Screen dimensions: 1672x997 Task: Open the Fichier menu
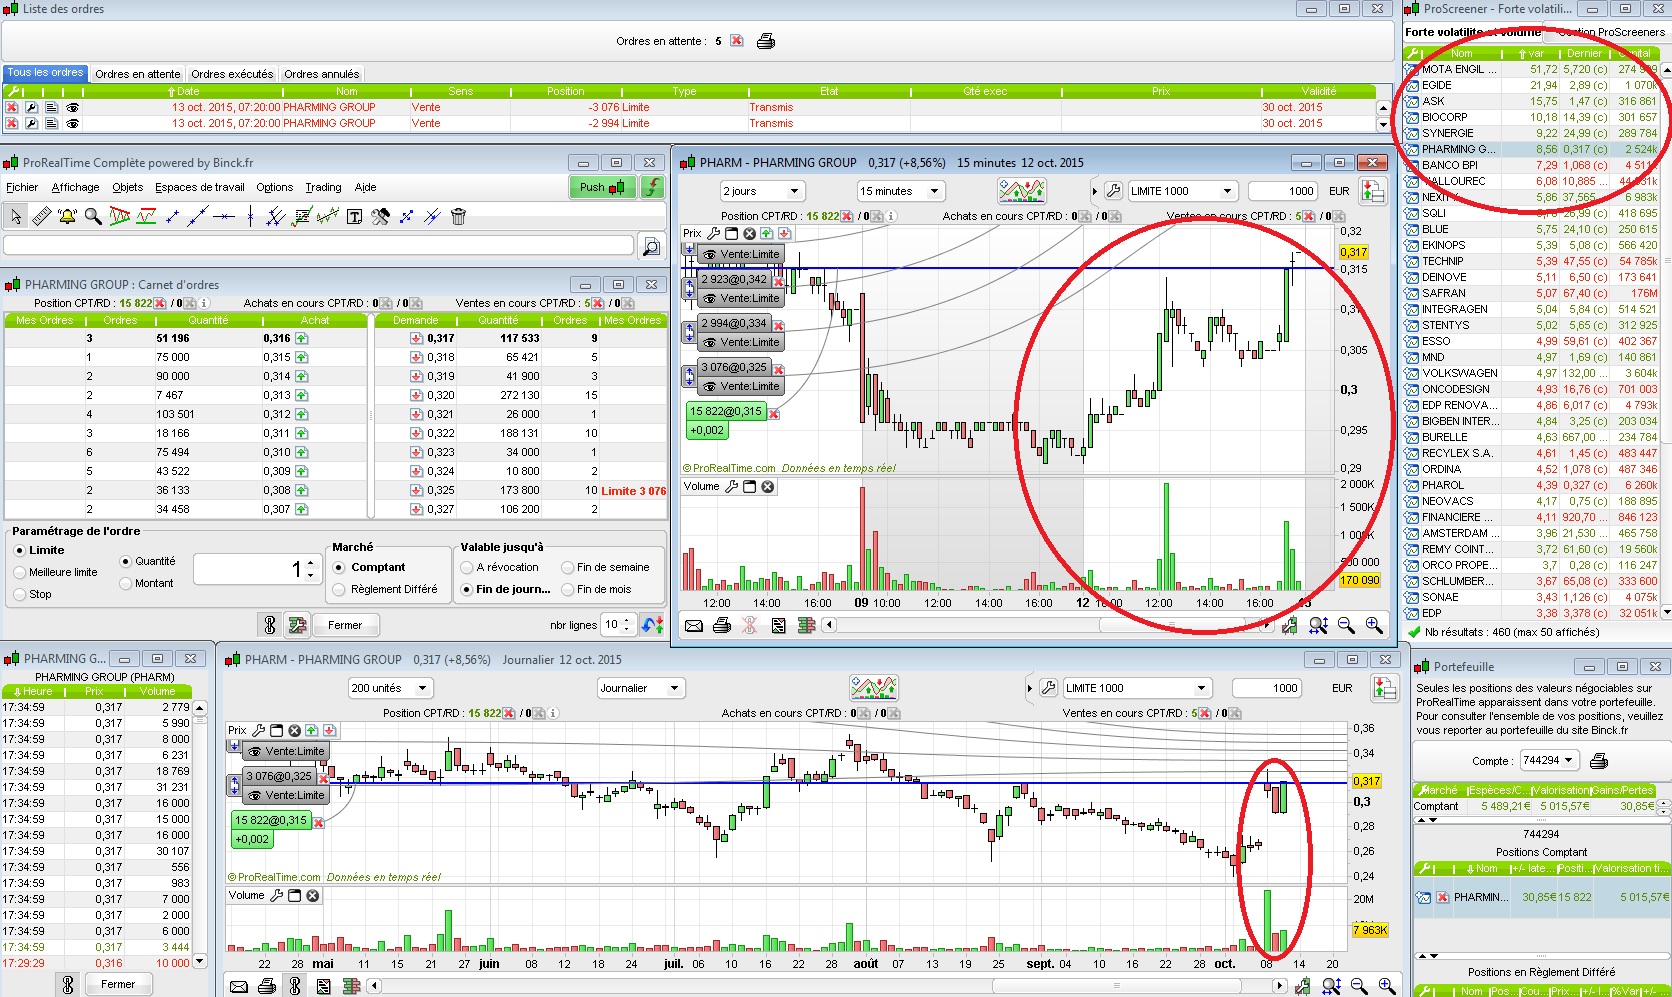[x=22, y=187]
